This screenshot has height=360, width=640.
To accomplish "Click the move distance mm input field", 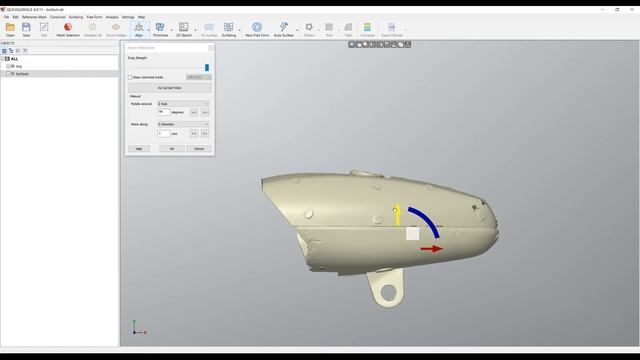I will (164, 133).
